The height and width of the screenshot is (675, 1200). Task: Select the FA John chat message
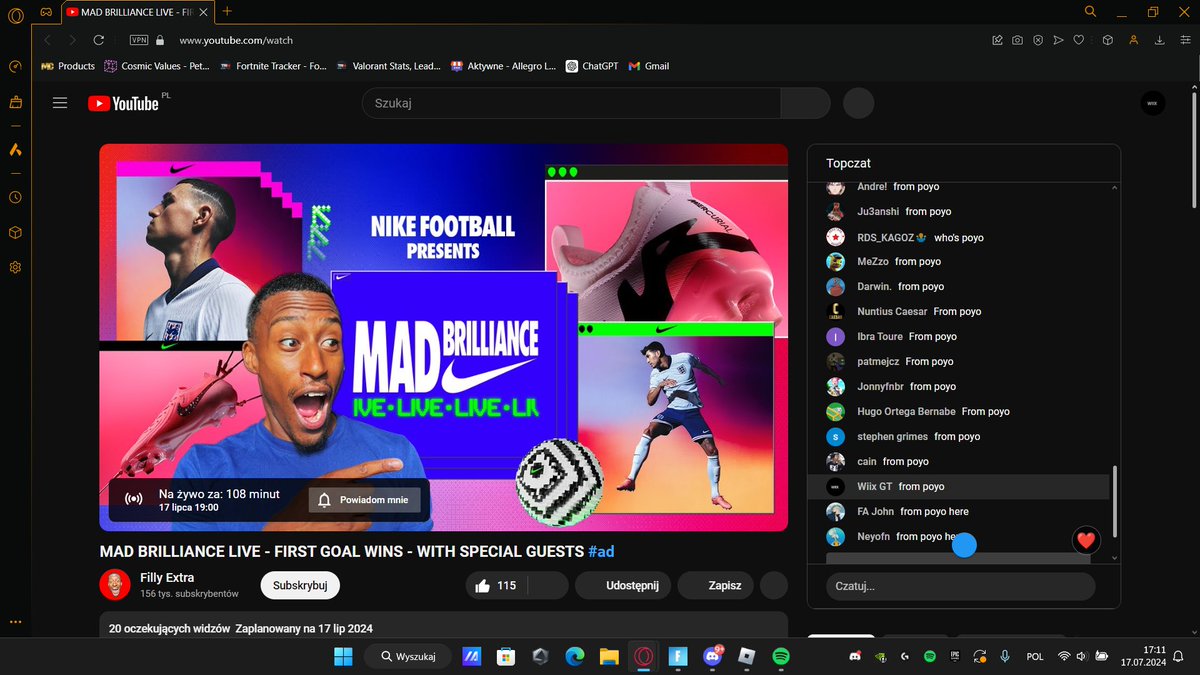click(x=958, y=511)
